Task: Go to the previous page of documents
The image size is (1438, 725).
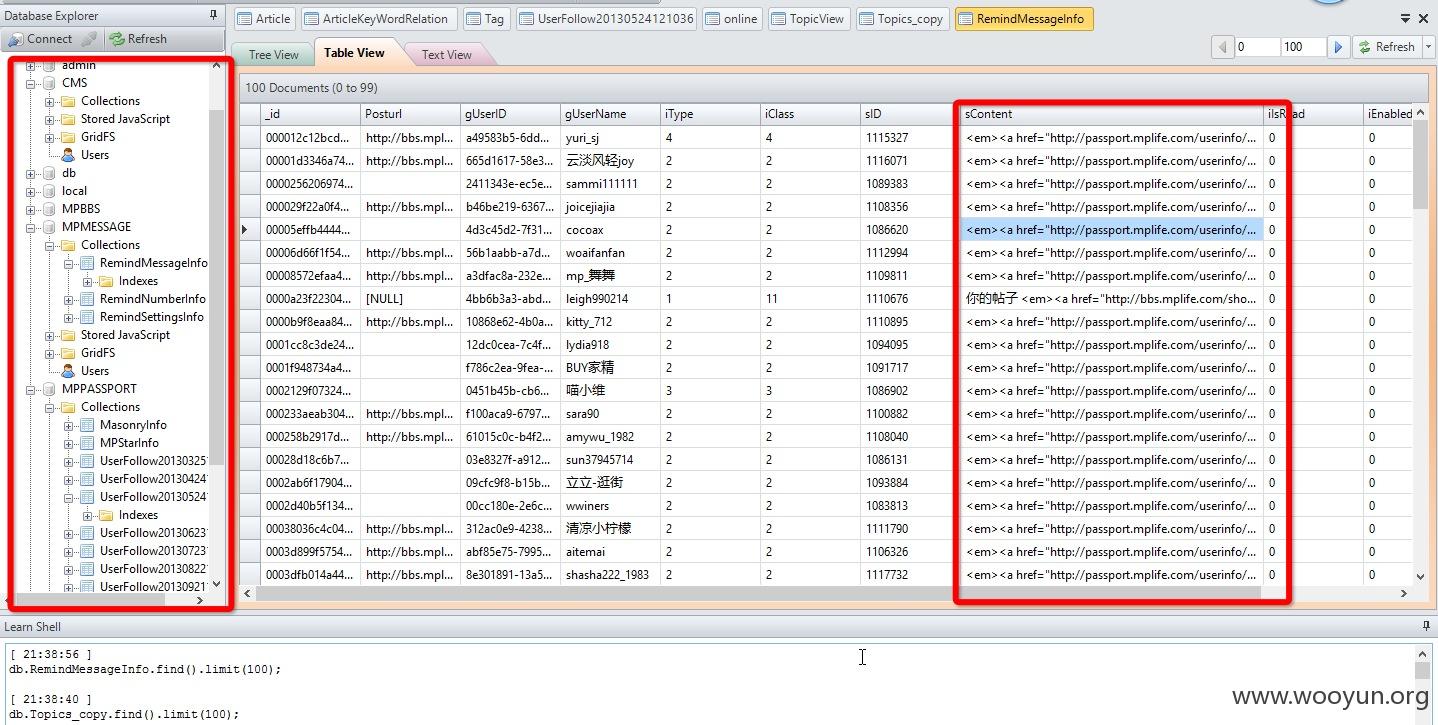Action: [x=1222, y=47]
